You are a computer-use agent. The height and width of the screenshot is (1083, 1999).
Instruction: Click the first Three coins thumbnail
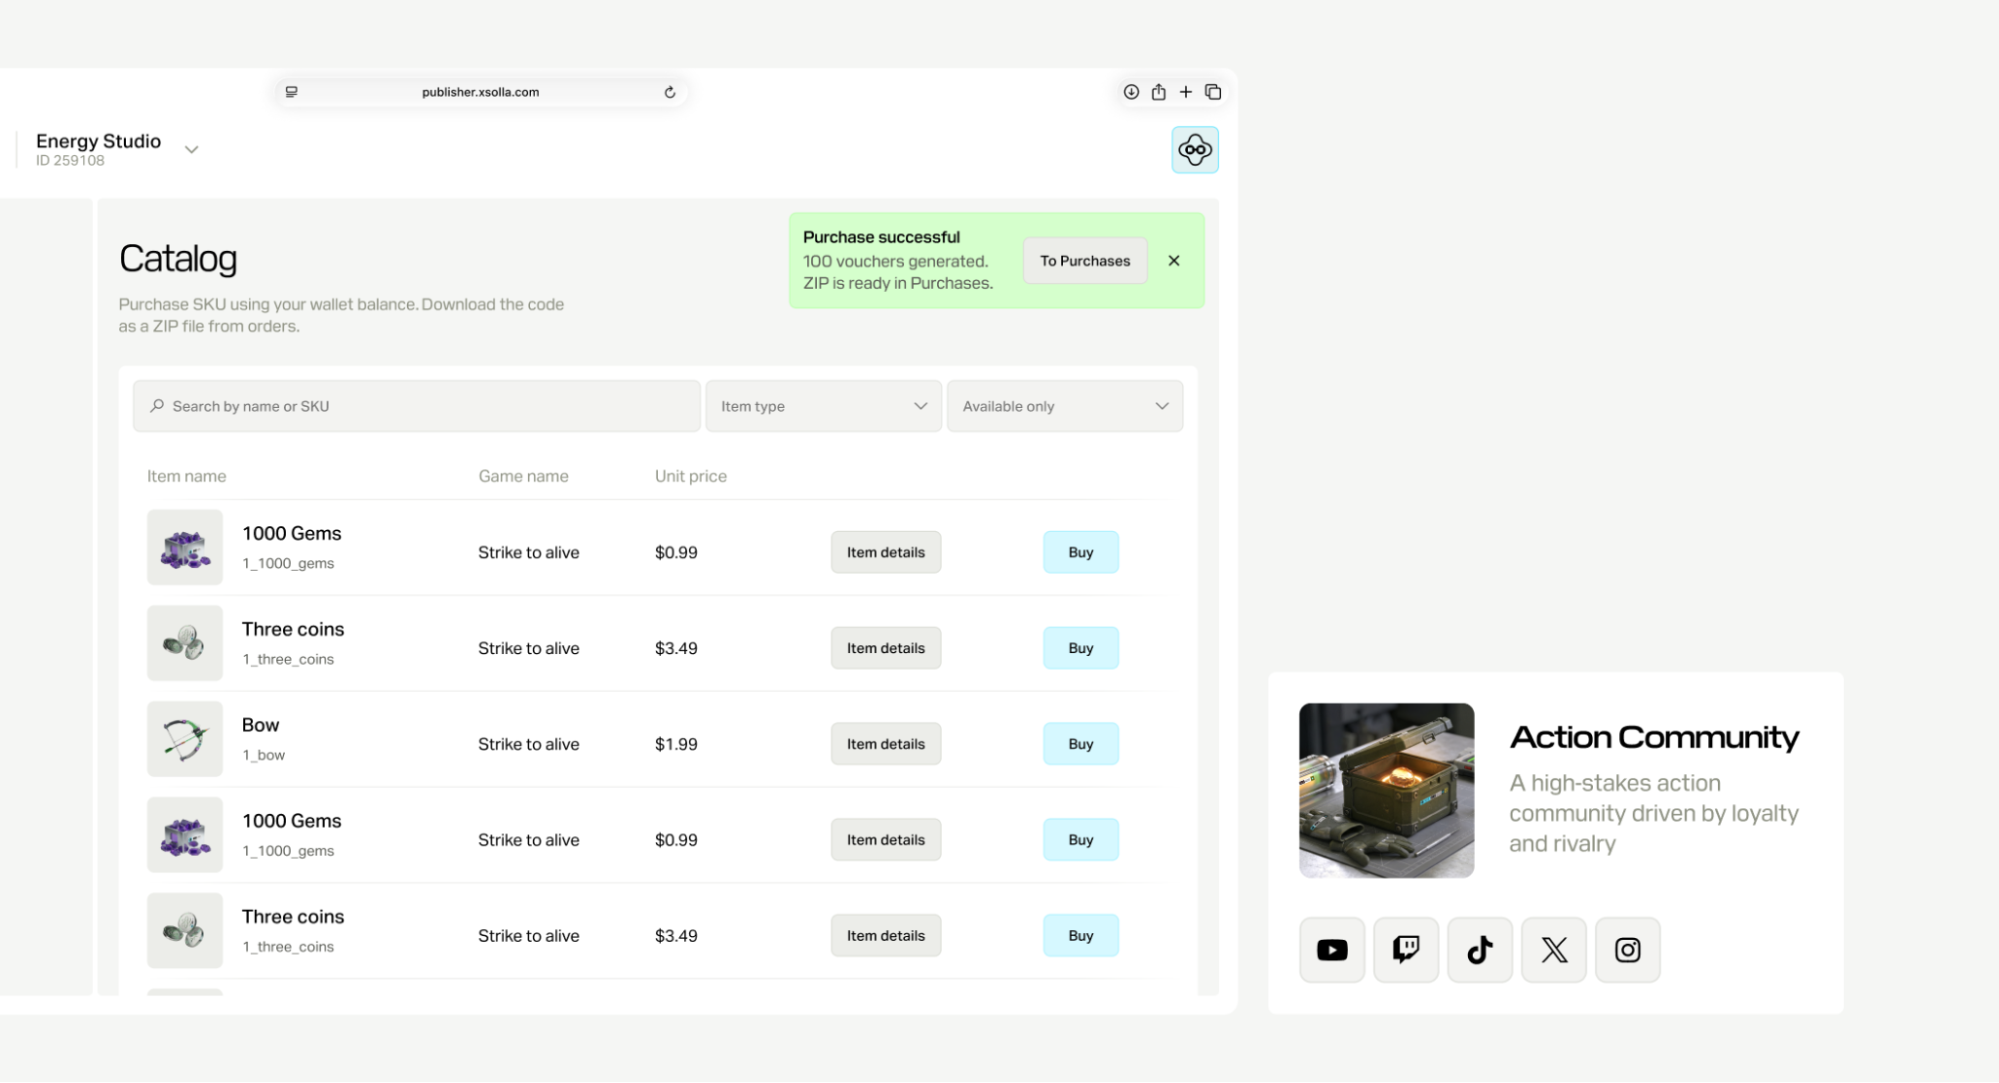[x=185, y=644]
